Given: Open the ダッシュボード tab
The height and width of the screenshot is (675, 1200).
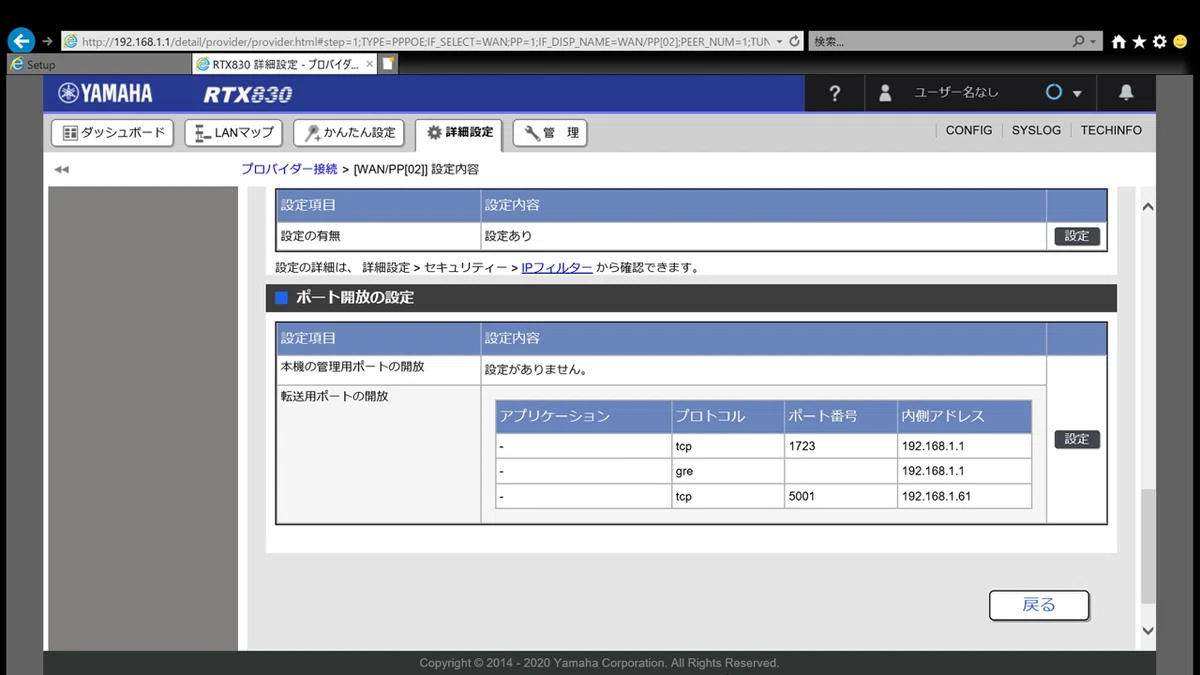Looking at the screenshot, I should [113, 133].
